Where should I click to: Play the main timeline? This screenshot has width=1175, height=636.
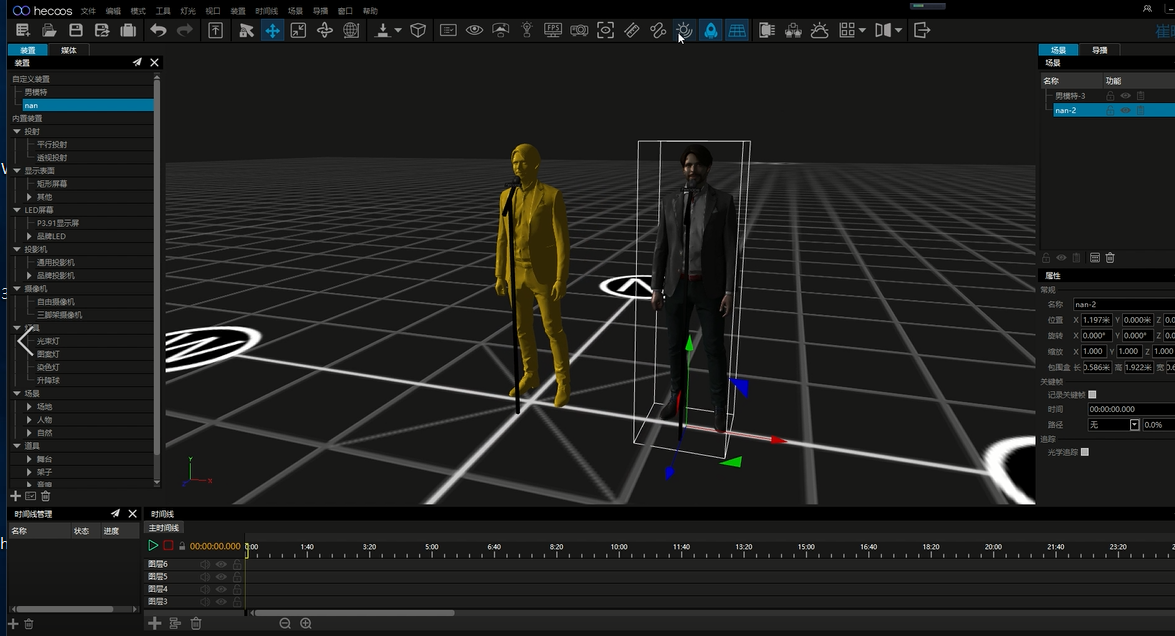pyautogui.click(x=153, y=545)
